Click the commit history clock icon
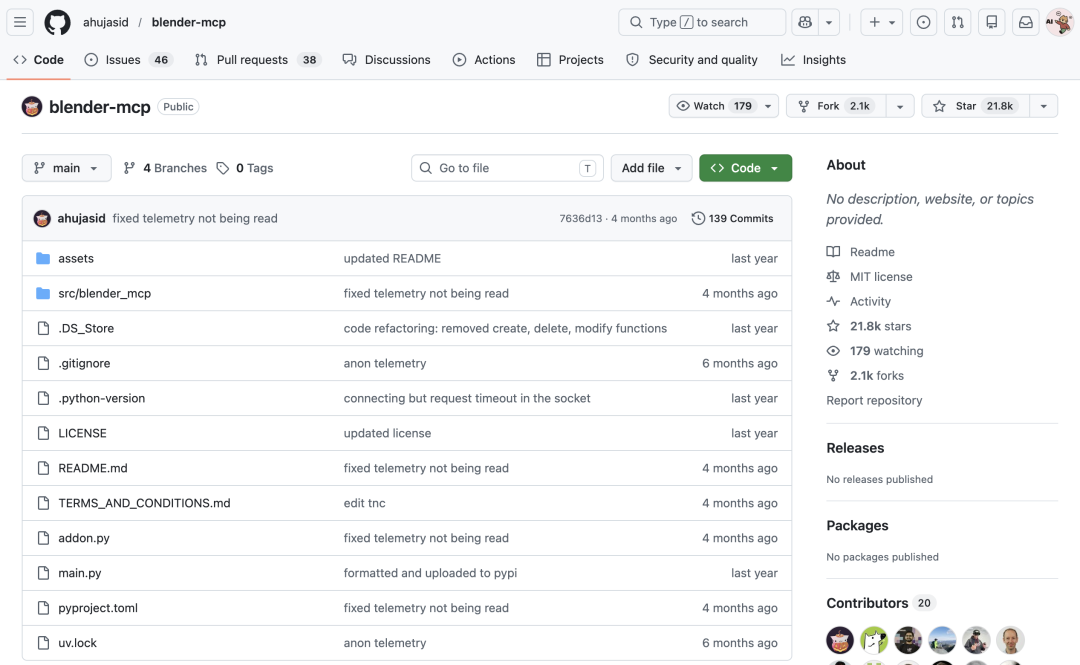The width and height of the screenshot is (1080, 665). 698,218
